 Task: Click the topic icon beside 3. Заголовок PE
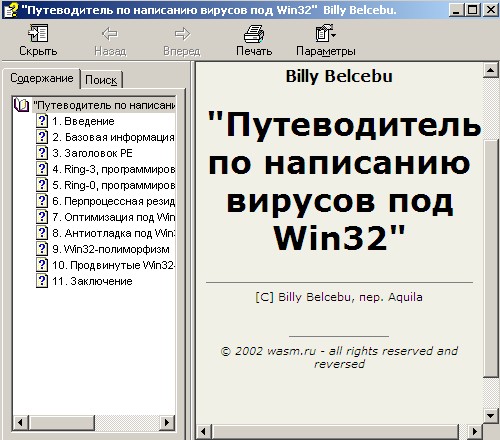[x=42, y=153]
